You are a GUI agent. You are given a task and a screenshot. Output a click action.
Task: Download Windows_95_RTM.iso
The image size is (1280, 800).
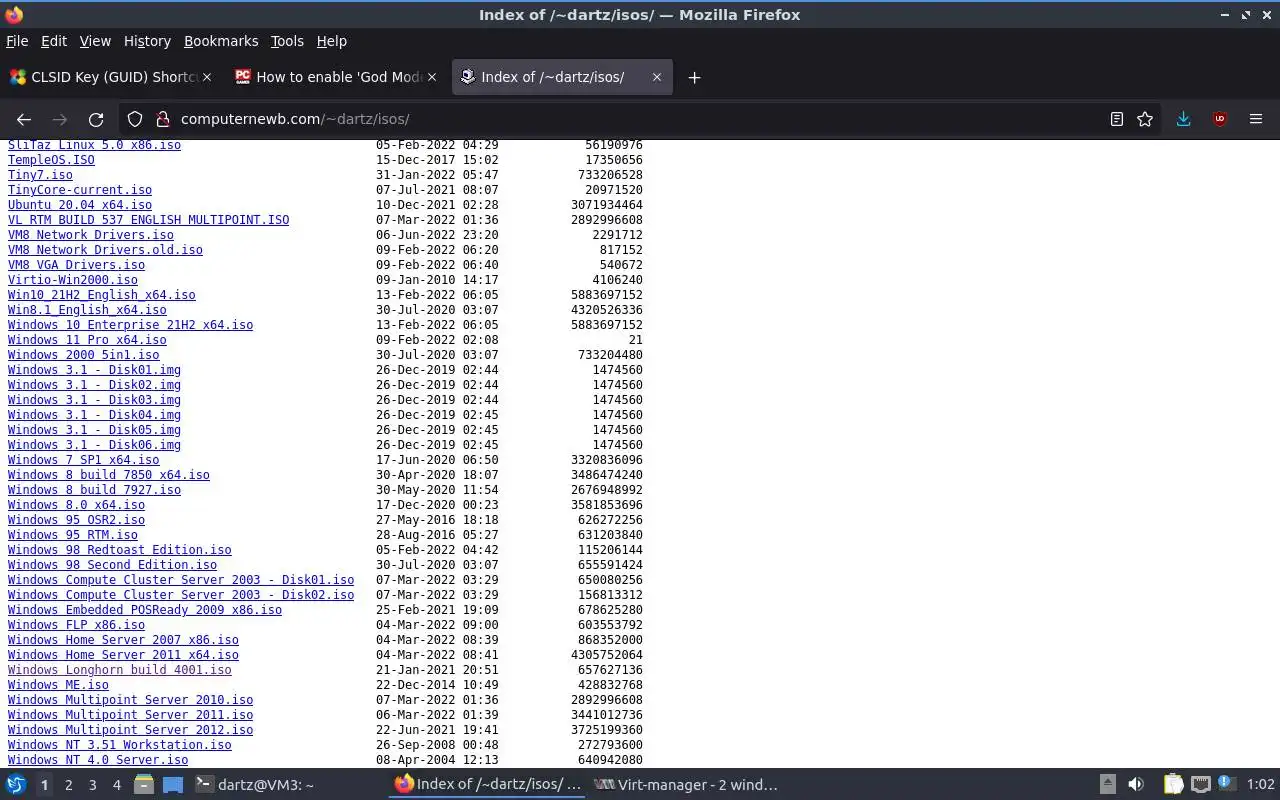[73, 535]
